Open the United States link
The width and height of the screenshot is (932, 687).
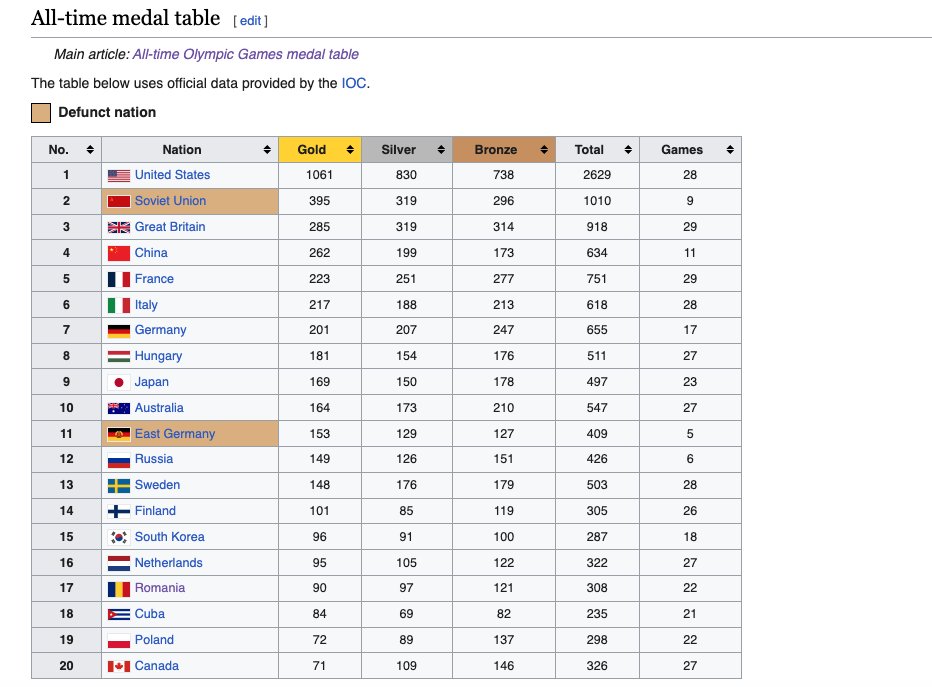[172, 175]
